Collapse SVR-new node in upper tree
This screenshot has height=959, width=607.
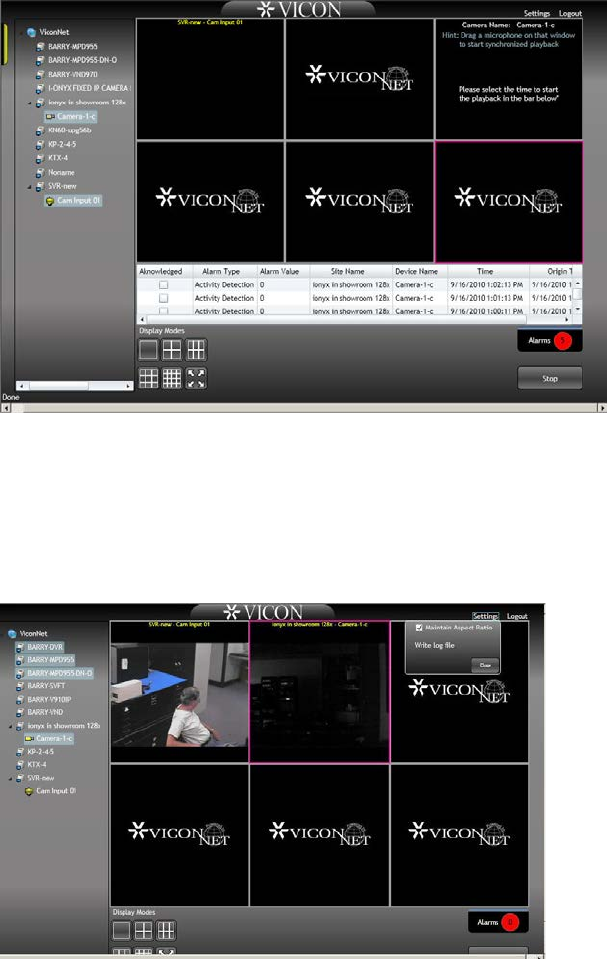pyautogui.click(x=29, y=187)
